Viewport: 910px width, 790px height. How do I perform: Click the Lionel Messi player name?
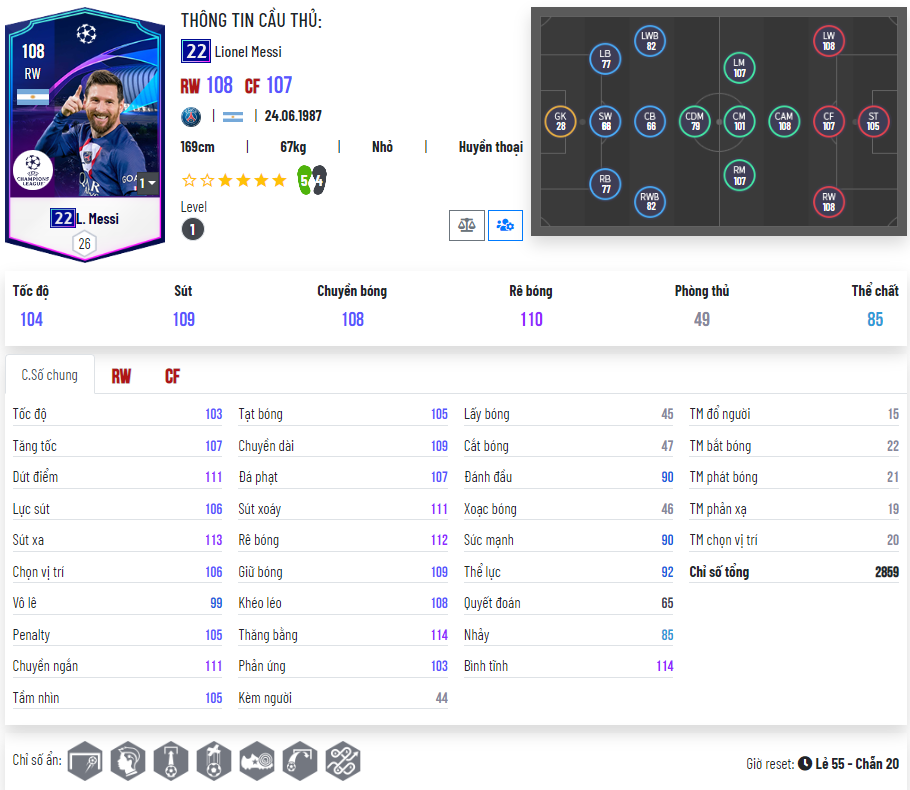pyautogui.click(x=248, y=52)
